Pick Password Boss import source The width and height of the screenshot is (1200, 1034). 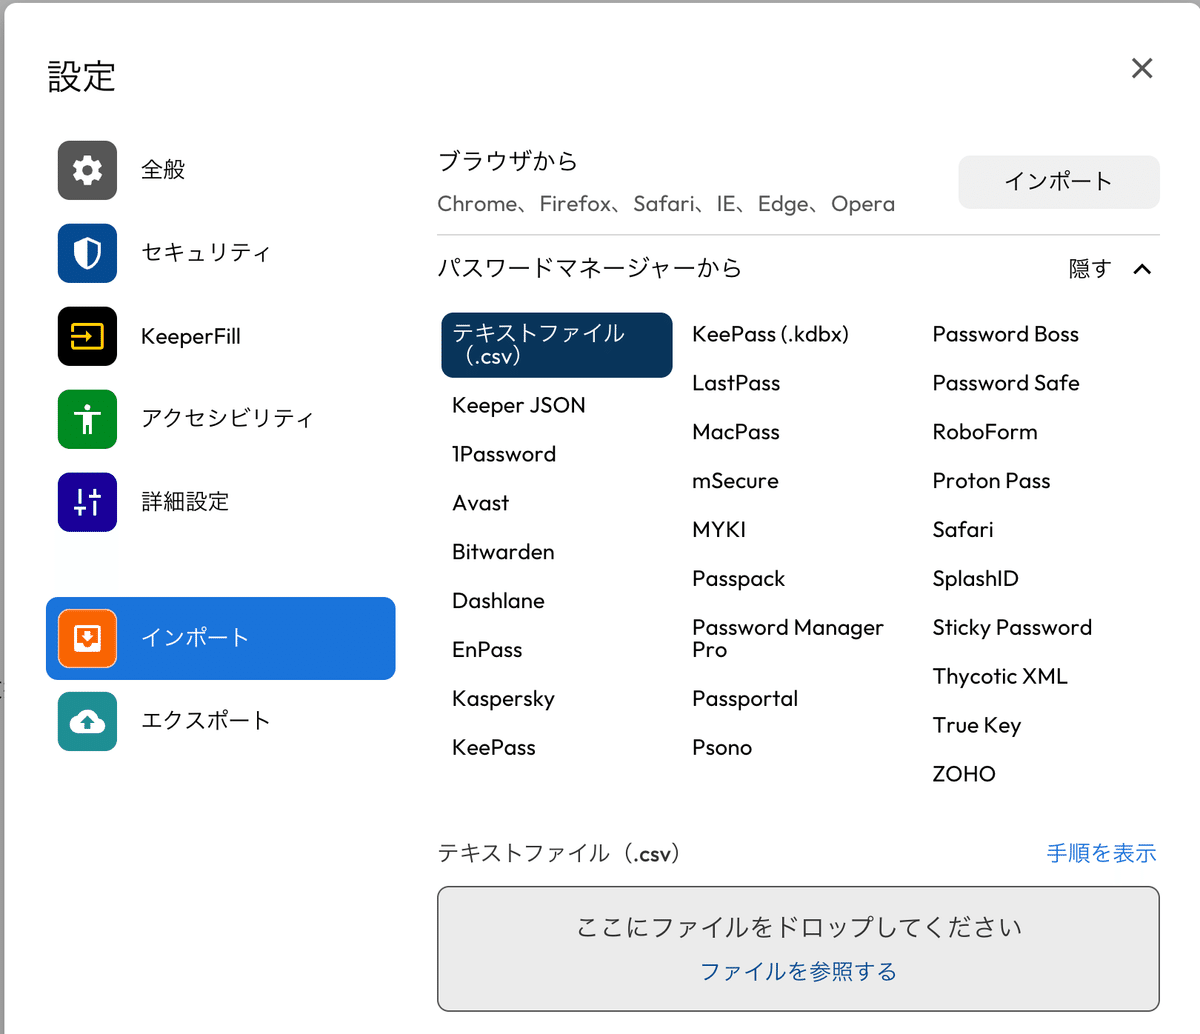coord(1006,334)
